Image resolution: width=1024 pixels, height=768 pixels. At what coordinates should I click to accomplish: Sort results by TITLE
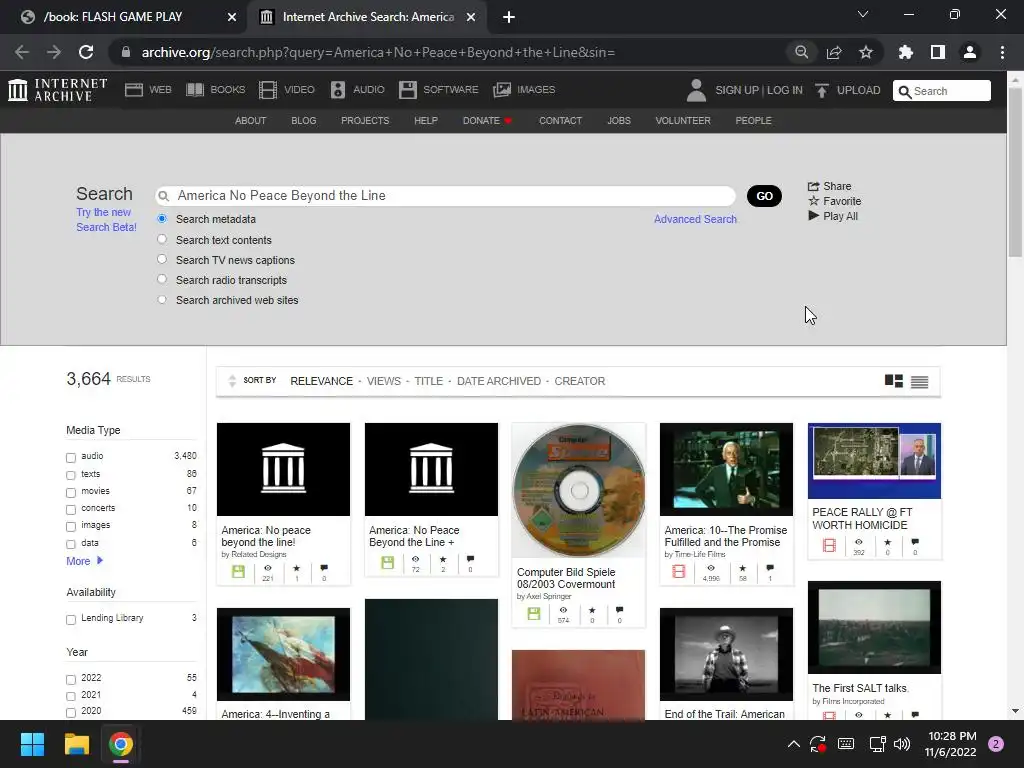pos(428,381)
